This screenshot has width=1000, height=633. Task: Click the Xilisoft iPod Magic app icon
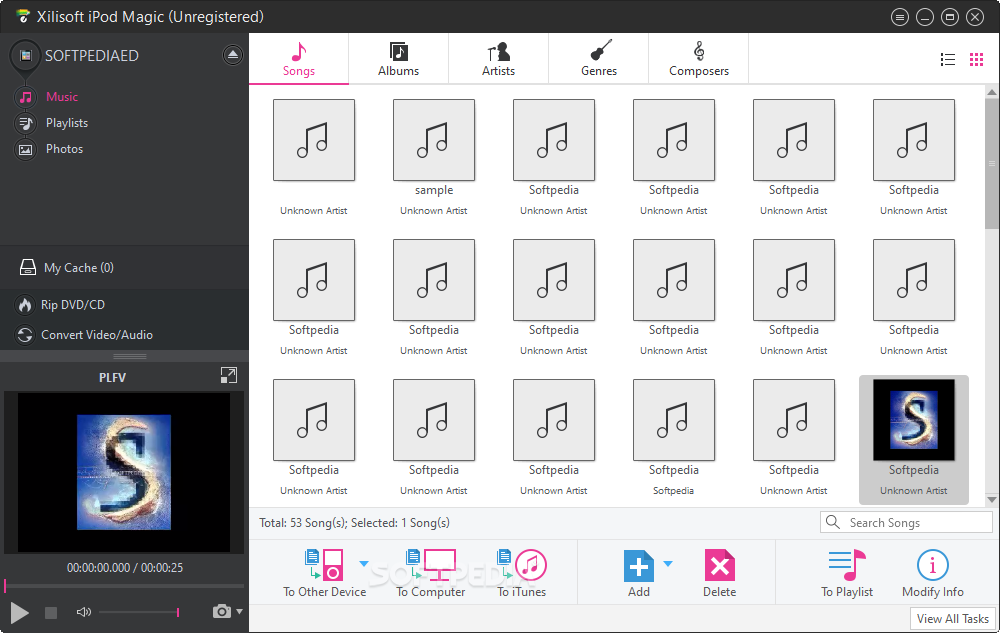click(23, 16)
